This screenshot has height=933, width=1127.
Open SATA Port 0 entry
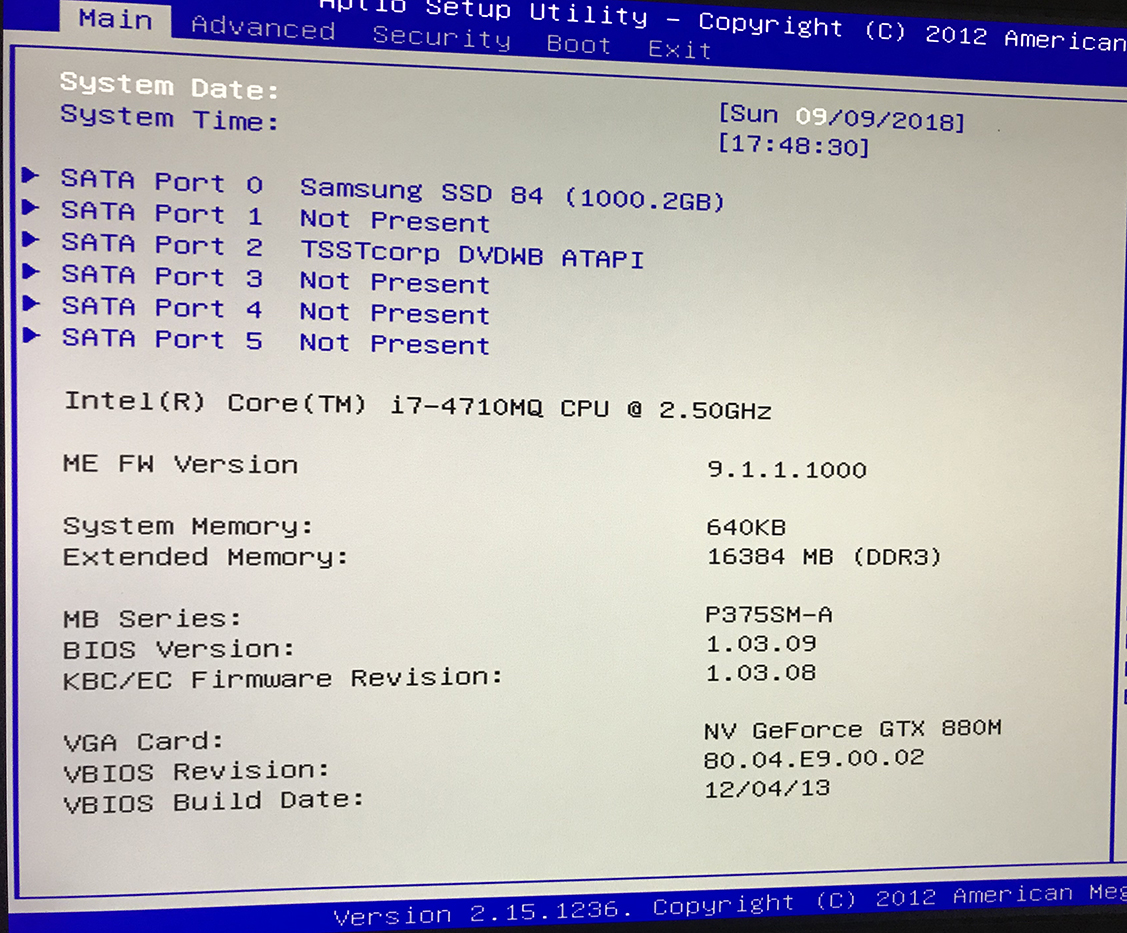click(392, 190)
